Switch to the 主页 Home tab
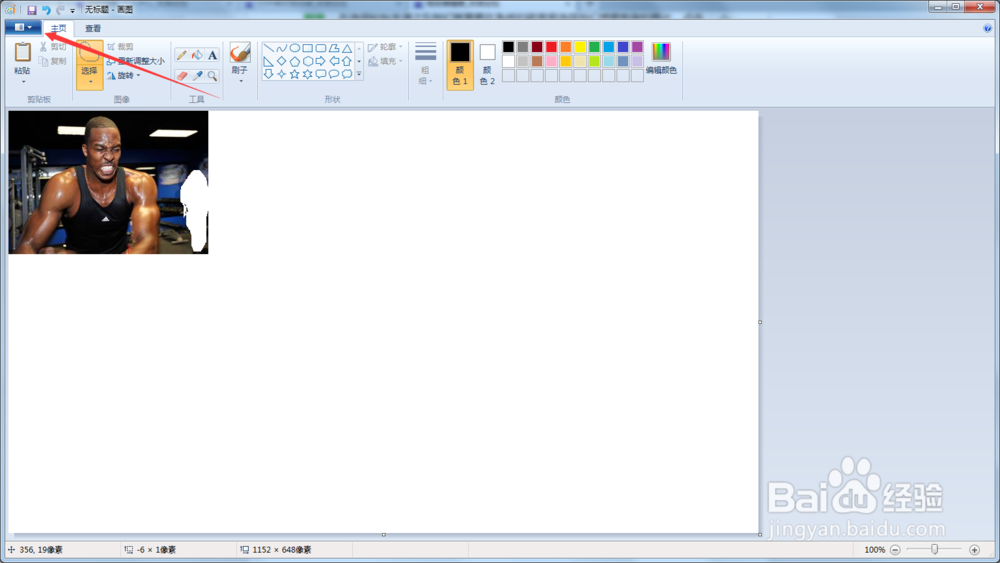 (59, 28)
